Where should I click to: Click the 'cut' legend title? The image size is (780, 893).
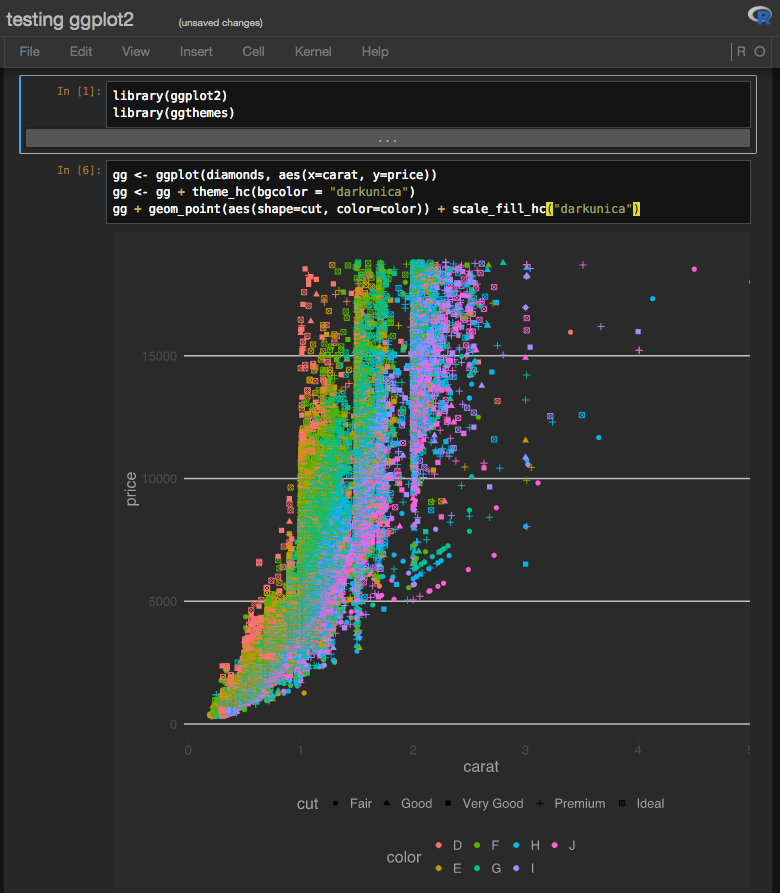tap(307, 804)
